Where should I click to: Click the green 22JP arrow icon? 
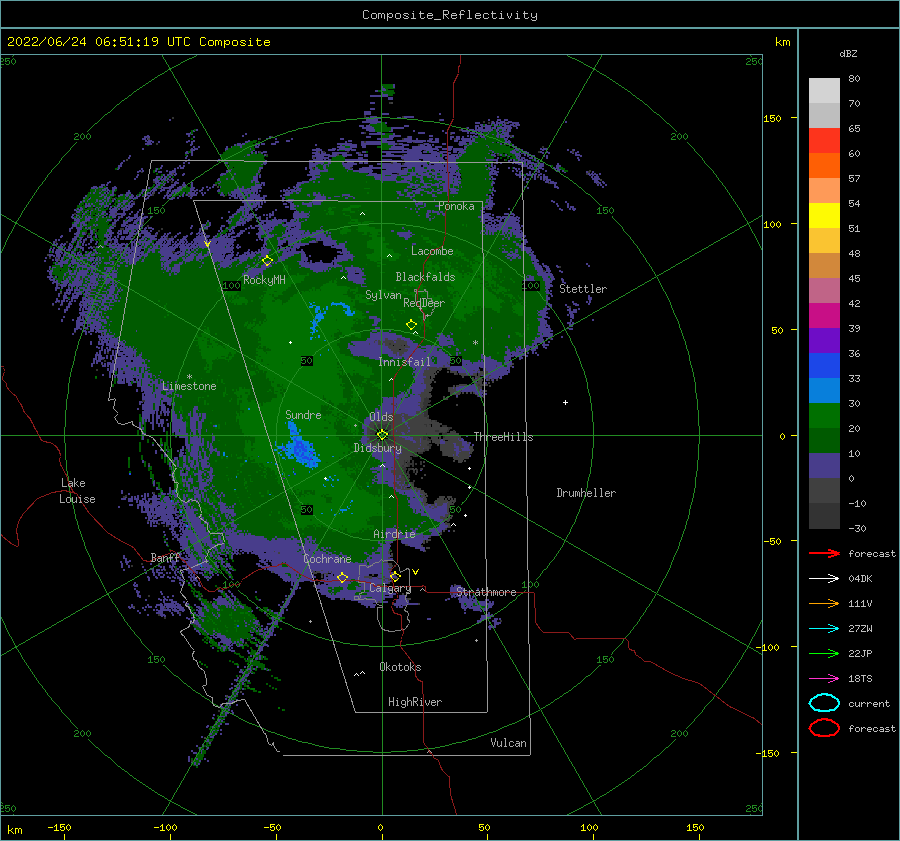click(824, 653)
